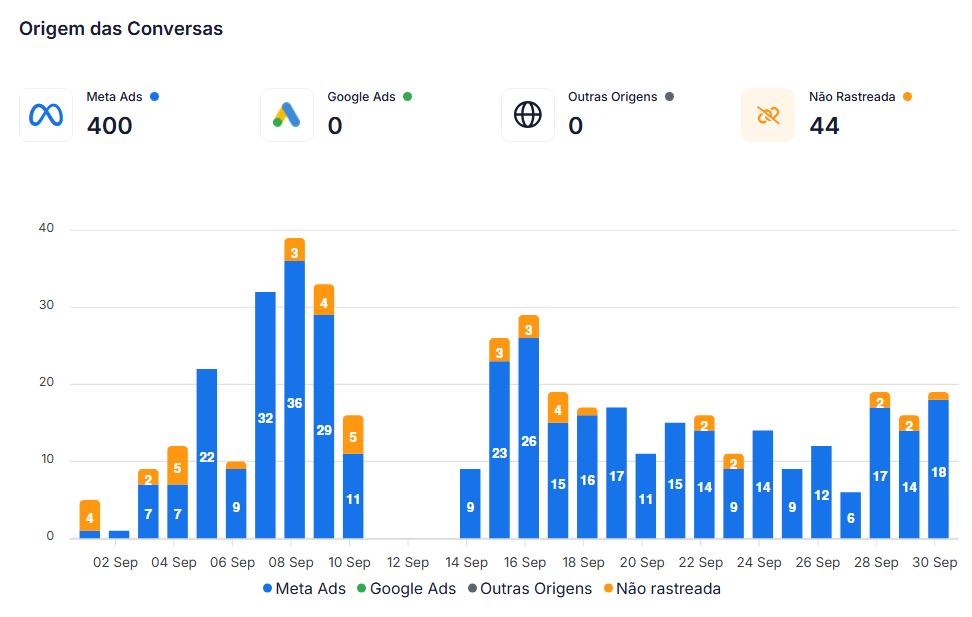
Task: Select the blue bar labeled 18
Action: pyautogui.click(x=939, y=469)
